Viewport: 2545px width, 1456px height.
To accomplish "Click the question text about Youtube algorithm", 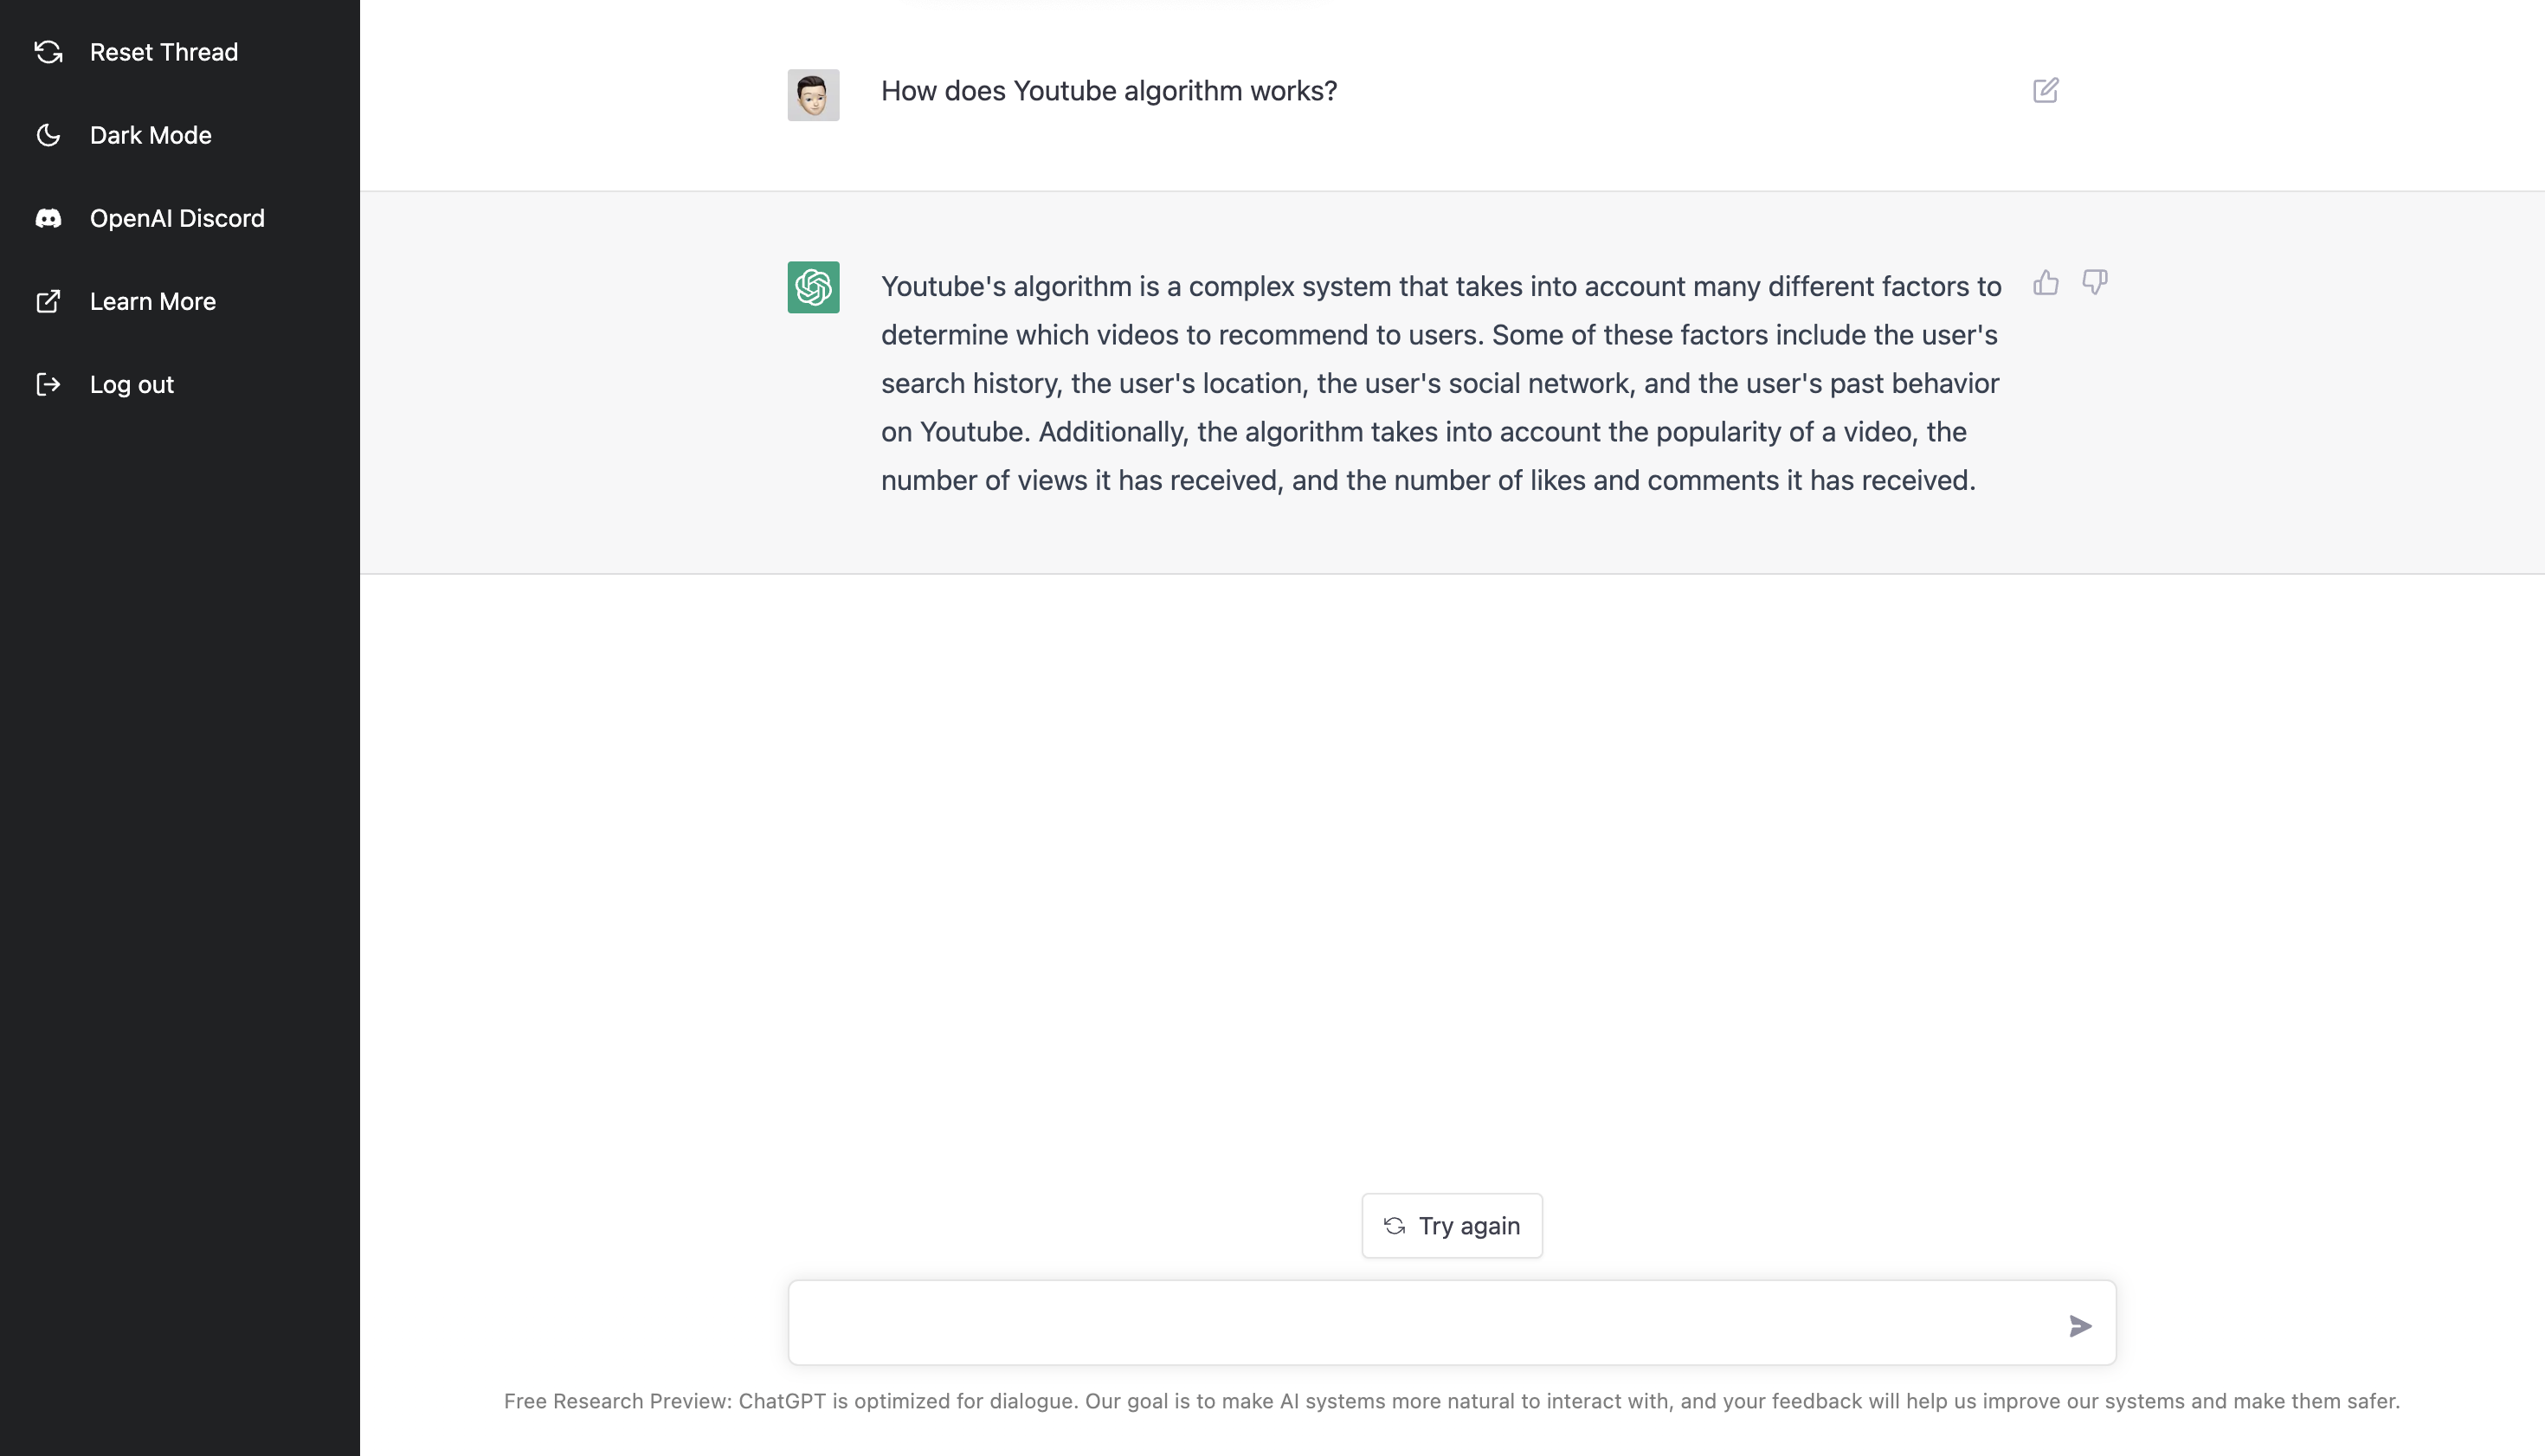I will [x=1108, y=91].
